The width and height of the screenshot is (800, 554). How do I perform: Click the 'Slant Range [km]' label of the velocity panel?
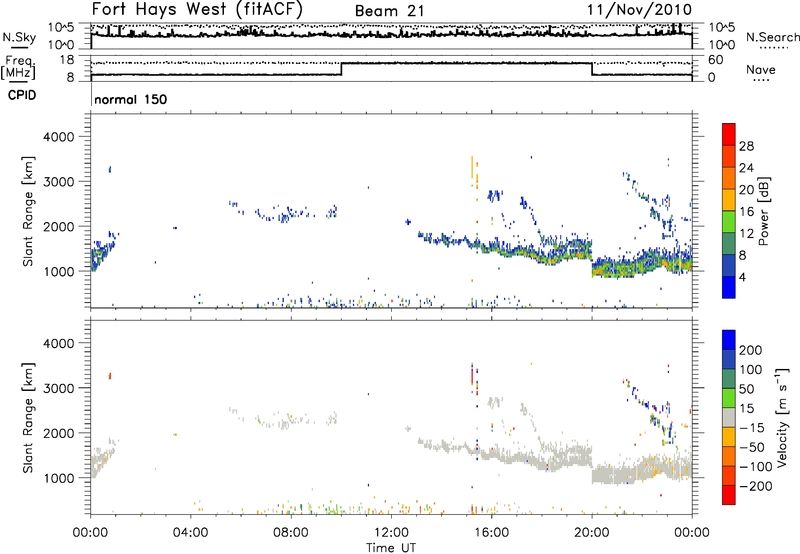tap(28, 418)
